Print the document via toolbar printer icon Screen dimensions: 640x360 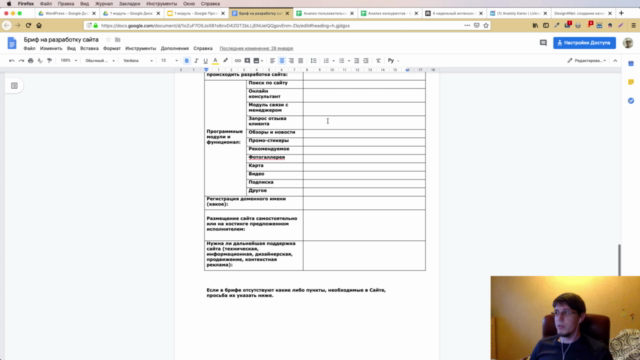30,61
